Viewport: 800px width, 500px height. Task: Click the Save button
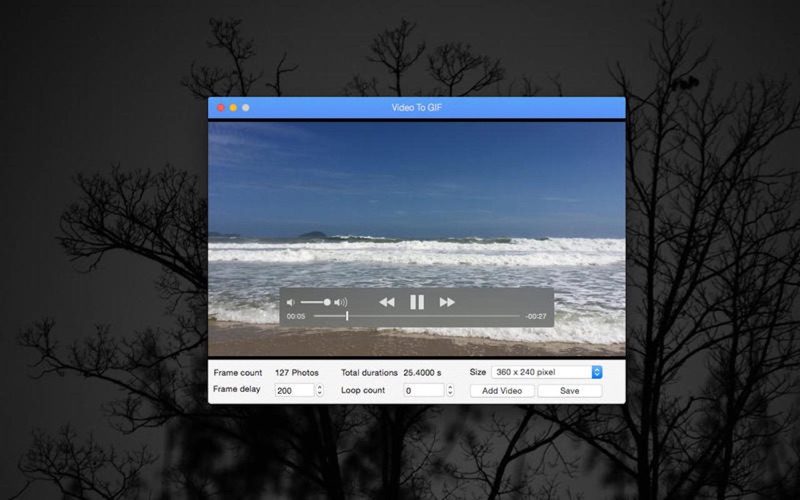coord(569,391)
